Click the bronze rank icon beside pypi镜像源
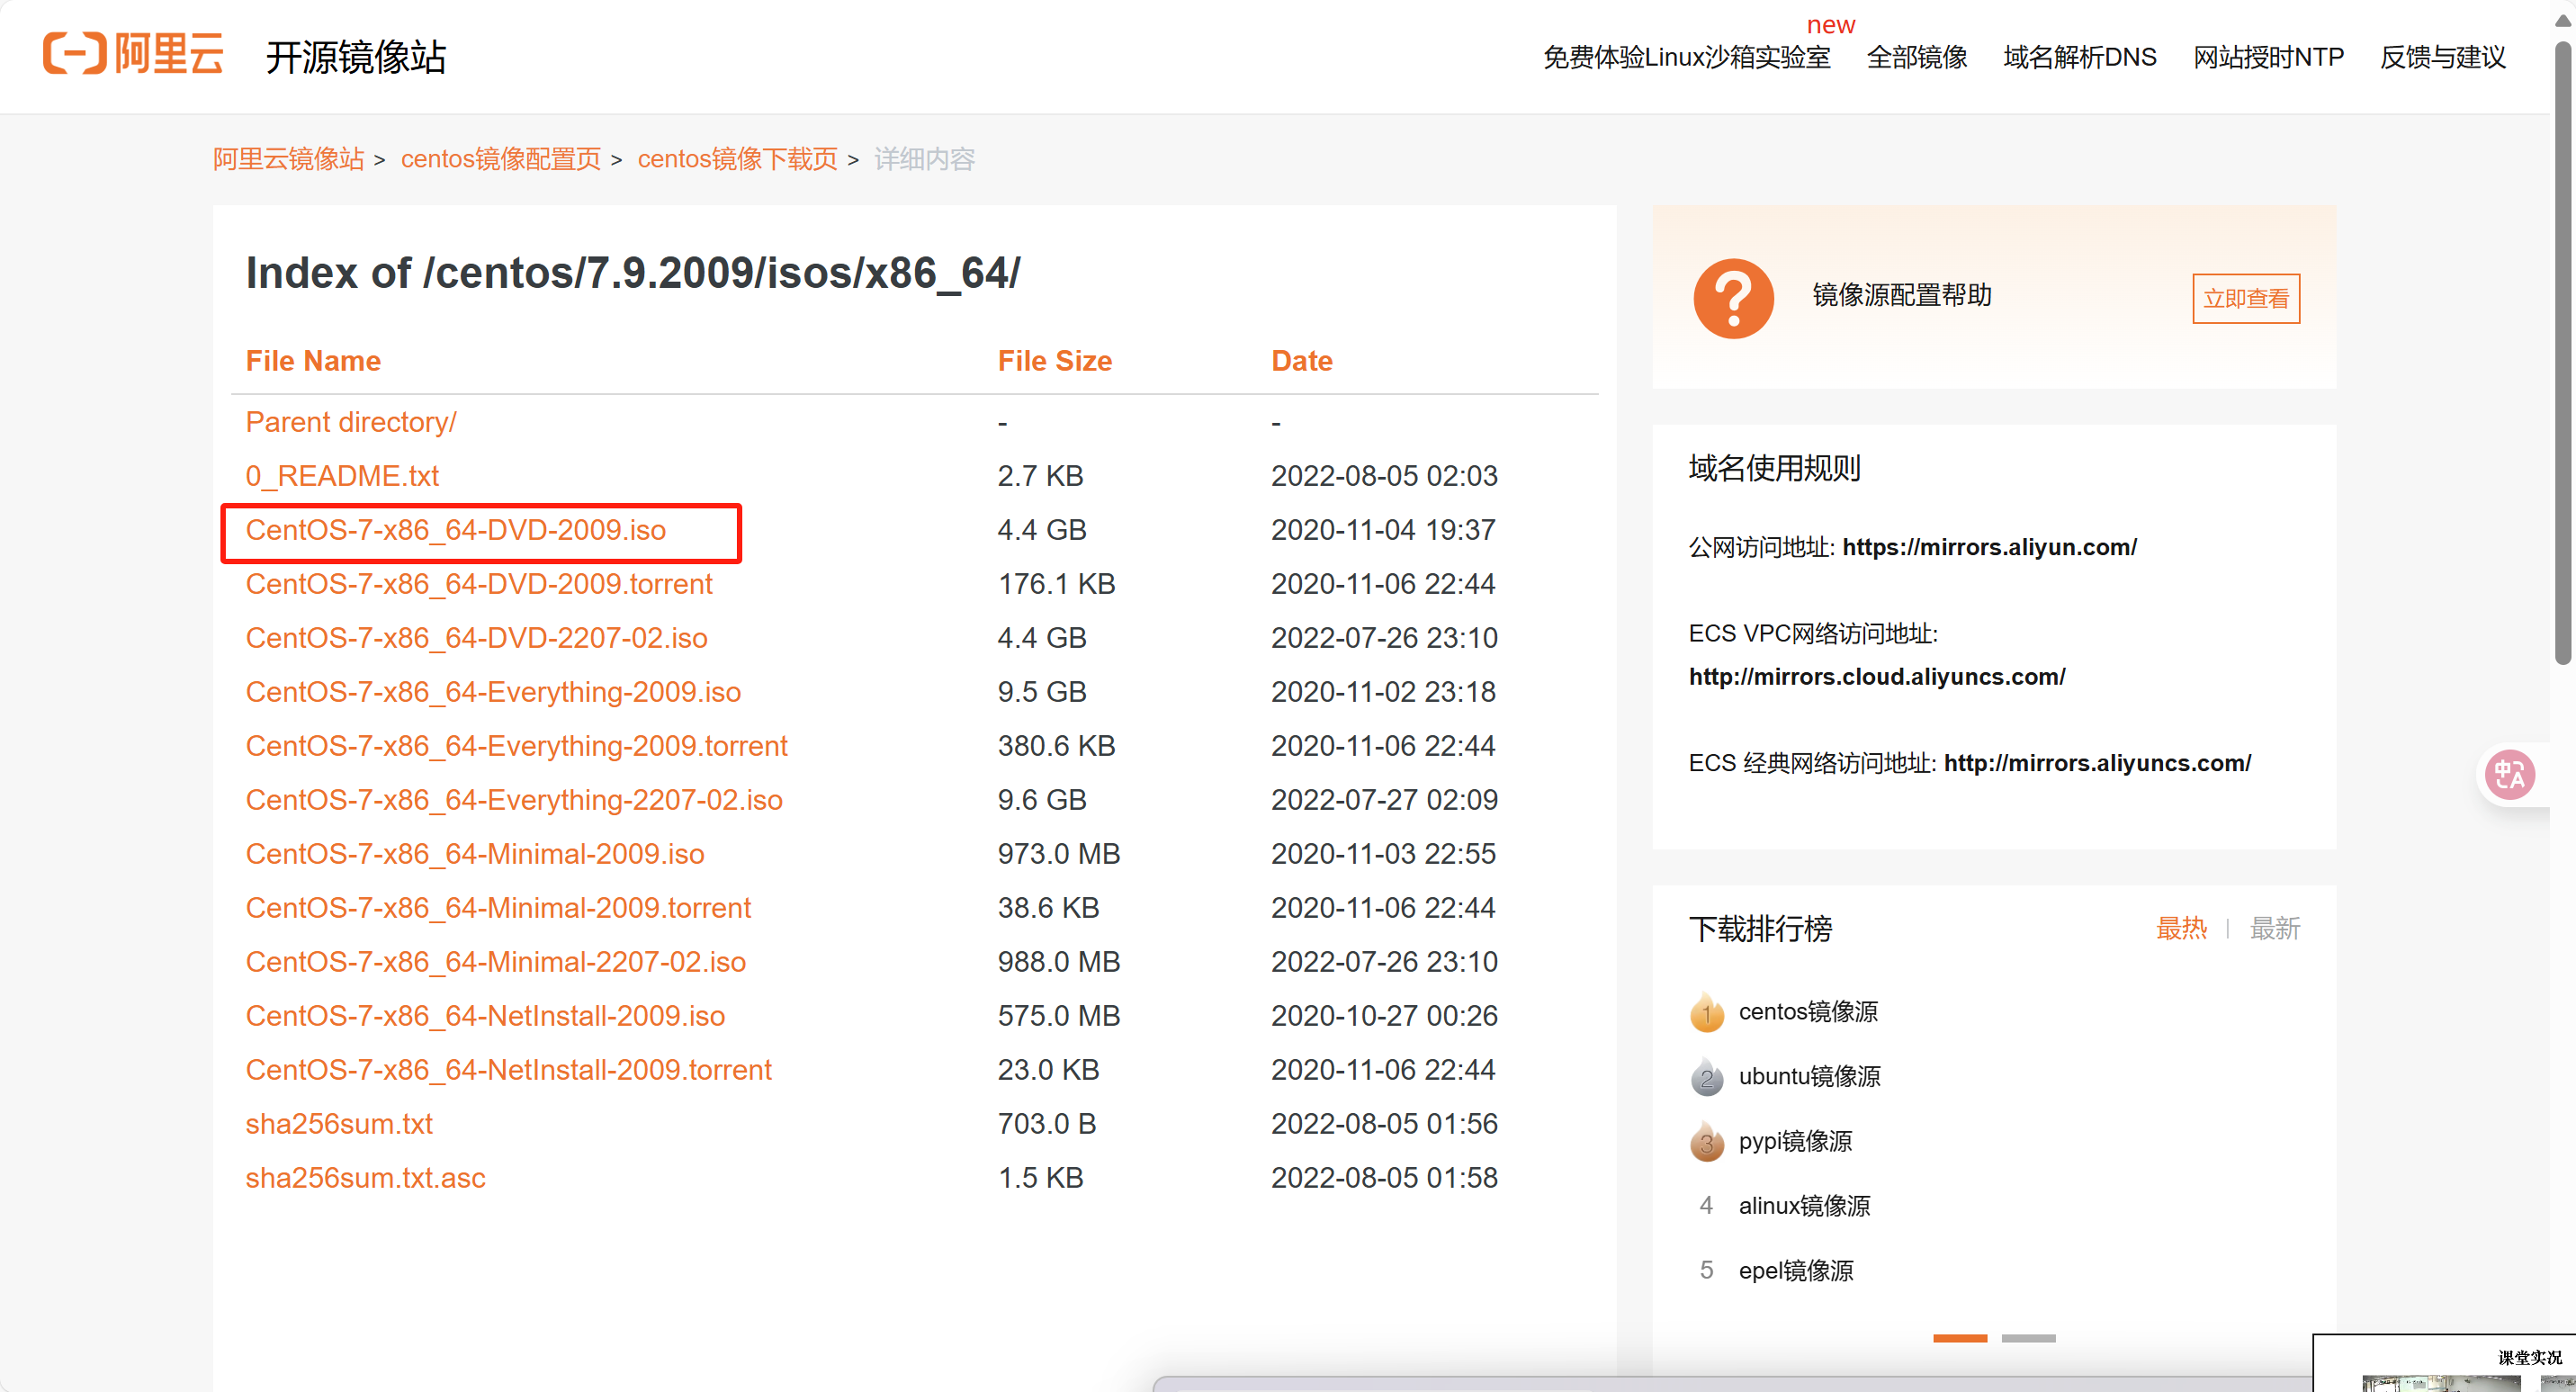2576x1392 pixels. pos(1707,1141)
